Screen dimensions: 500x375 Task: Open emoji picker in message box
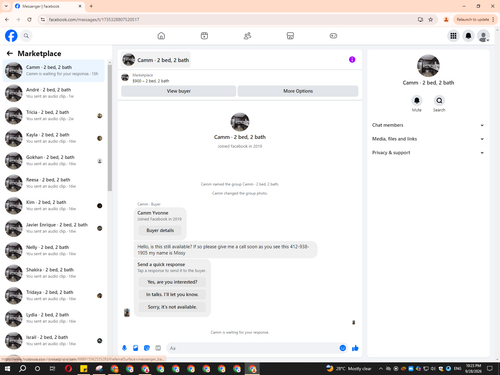pos(343,348)
